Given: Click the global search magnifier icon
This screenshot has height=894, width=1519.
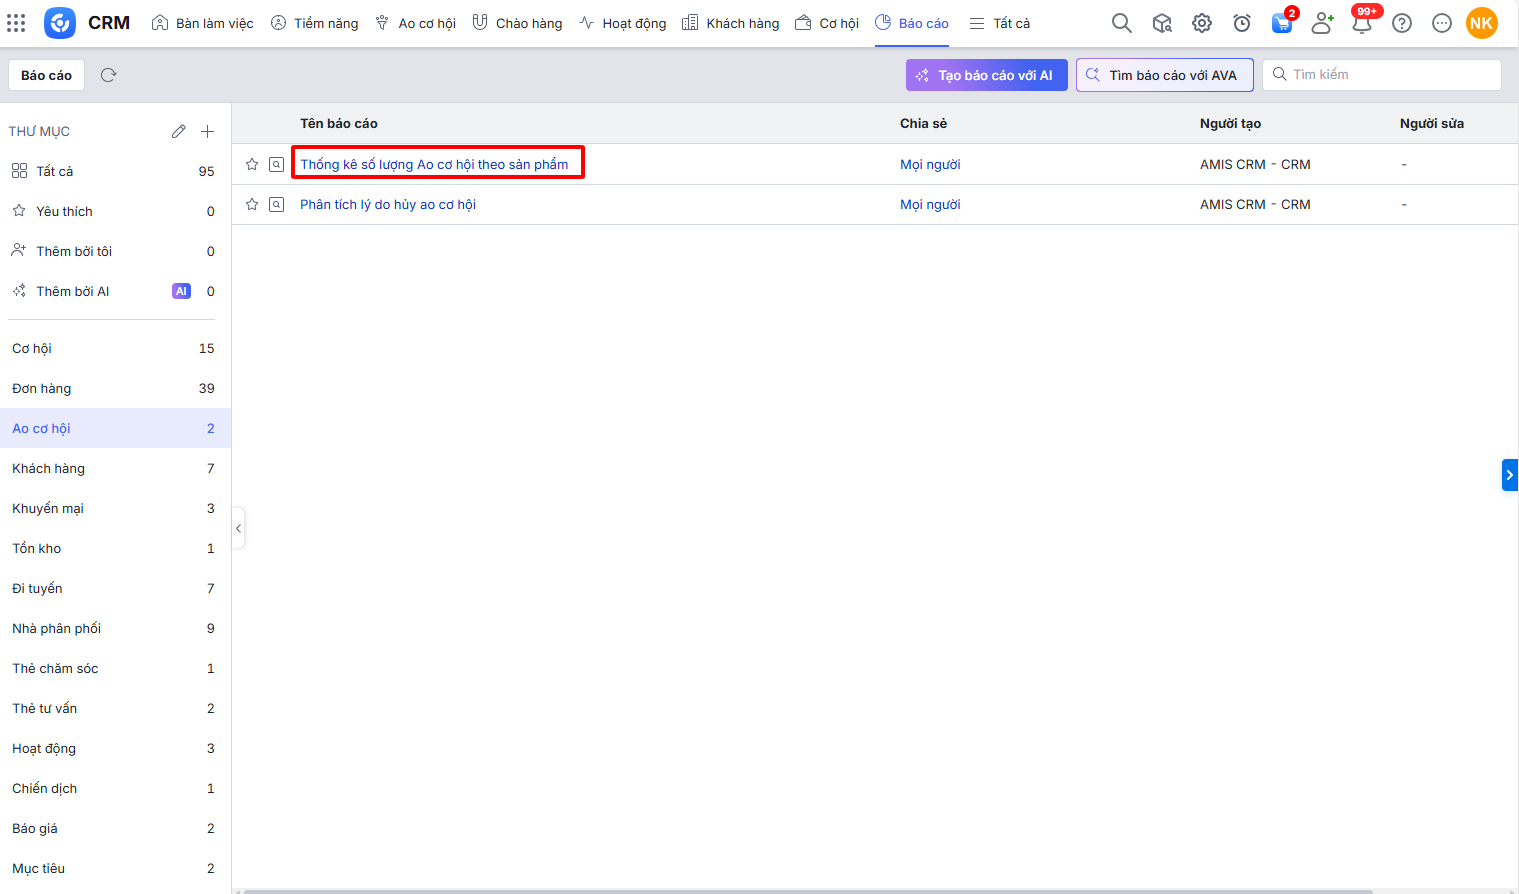Looking at the screenshot, I should (1122, 23).
